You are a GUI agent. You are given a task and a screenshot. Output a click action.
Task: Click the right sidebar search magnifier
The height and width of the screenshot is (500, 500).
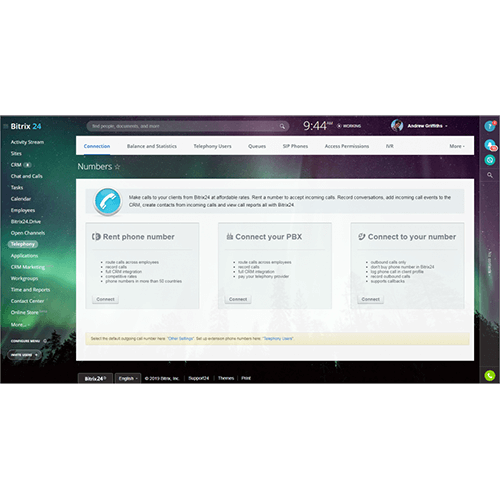coord(489,175)
